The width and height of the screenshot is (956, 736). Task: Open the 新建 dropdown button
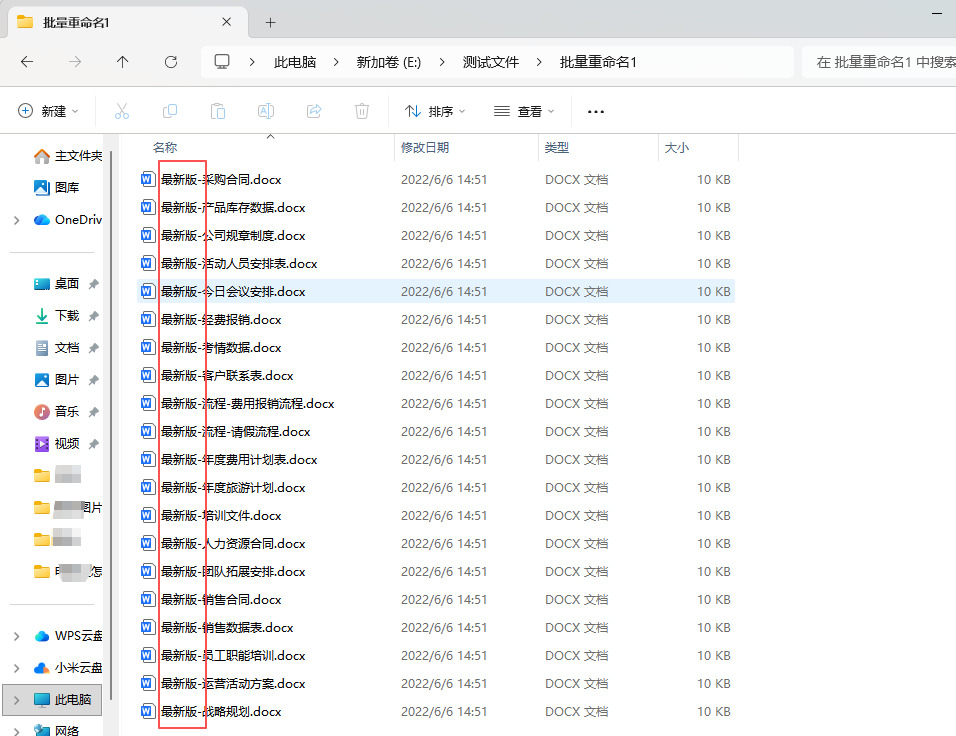[x=48, y=111]
